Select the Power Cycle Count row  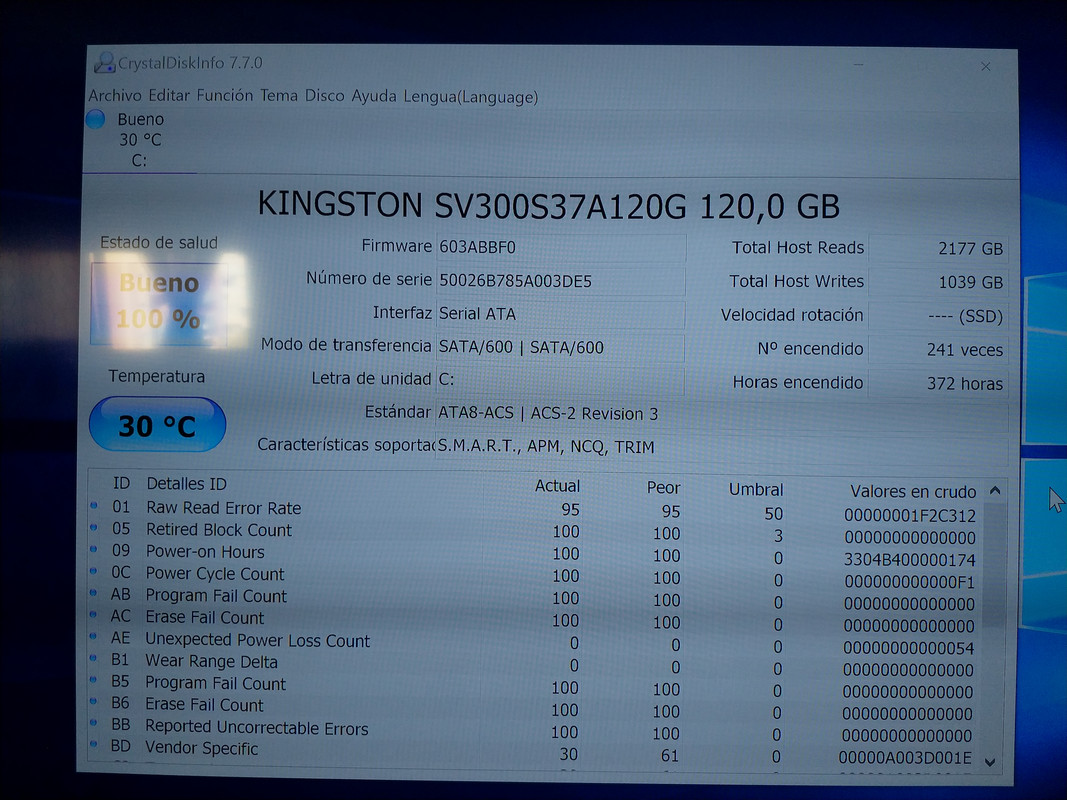click(x=534, y=576)
